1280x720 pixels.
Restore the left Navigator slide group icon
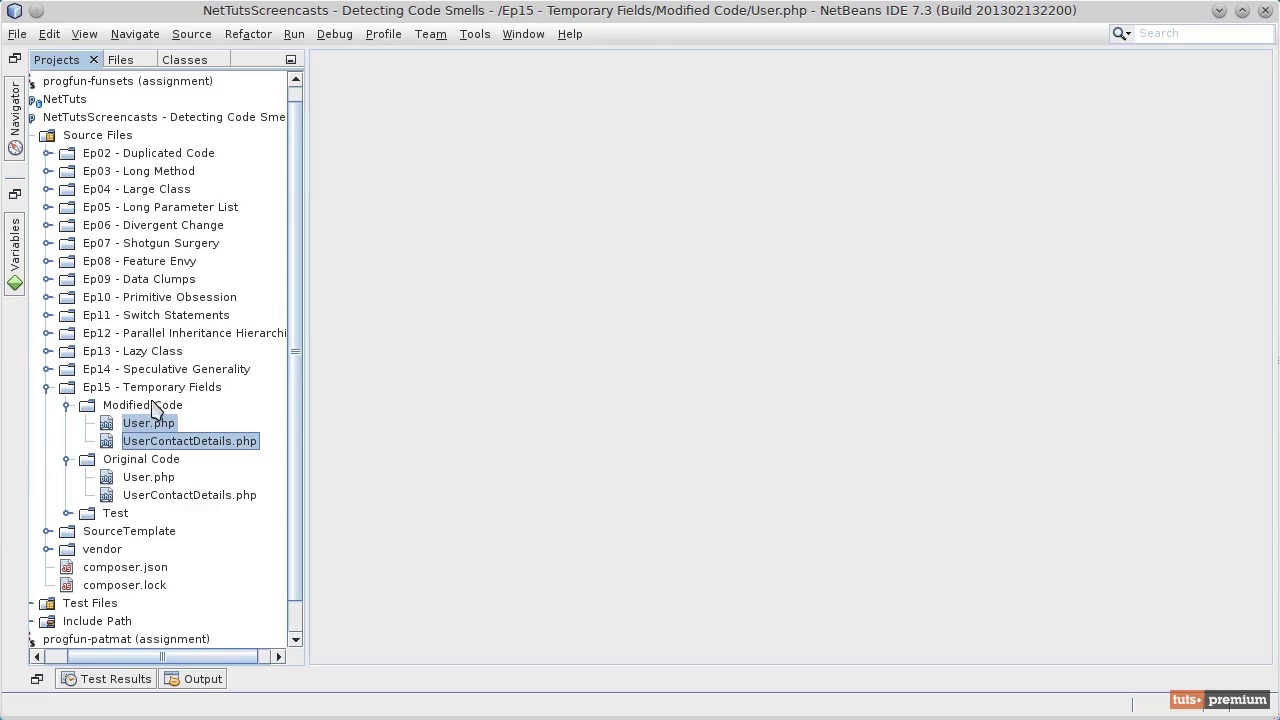click(15, 59)
